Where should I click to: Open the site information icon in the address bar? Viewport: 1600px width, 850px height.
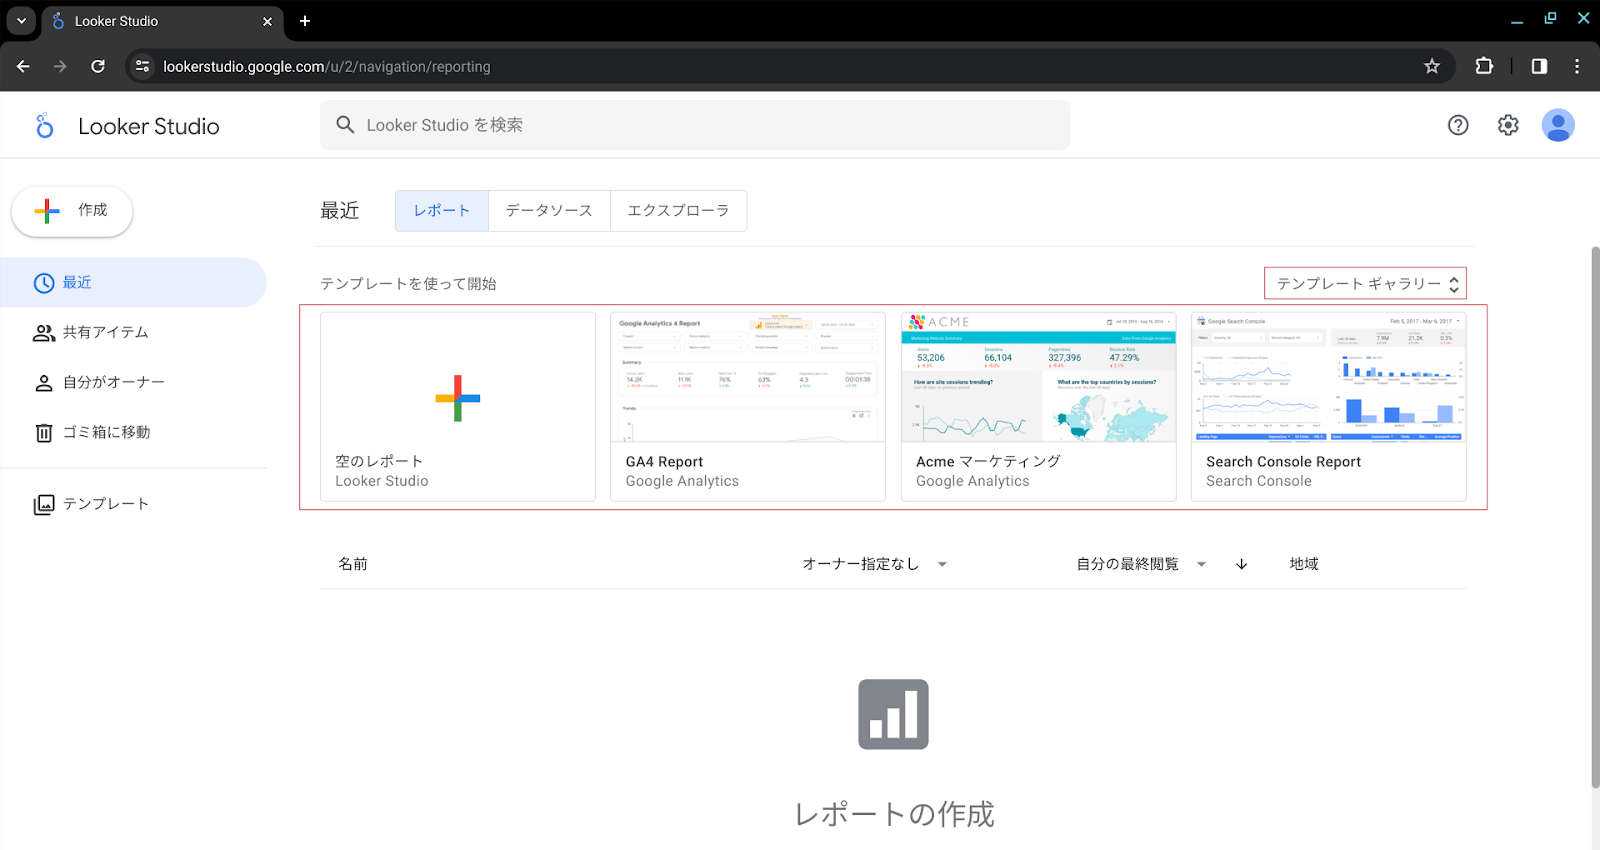point(142,66)
